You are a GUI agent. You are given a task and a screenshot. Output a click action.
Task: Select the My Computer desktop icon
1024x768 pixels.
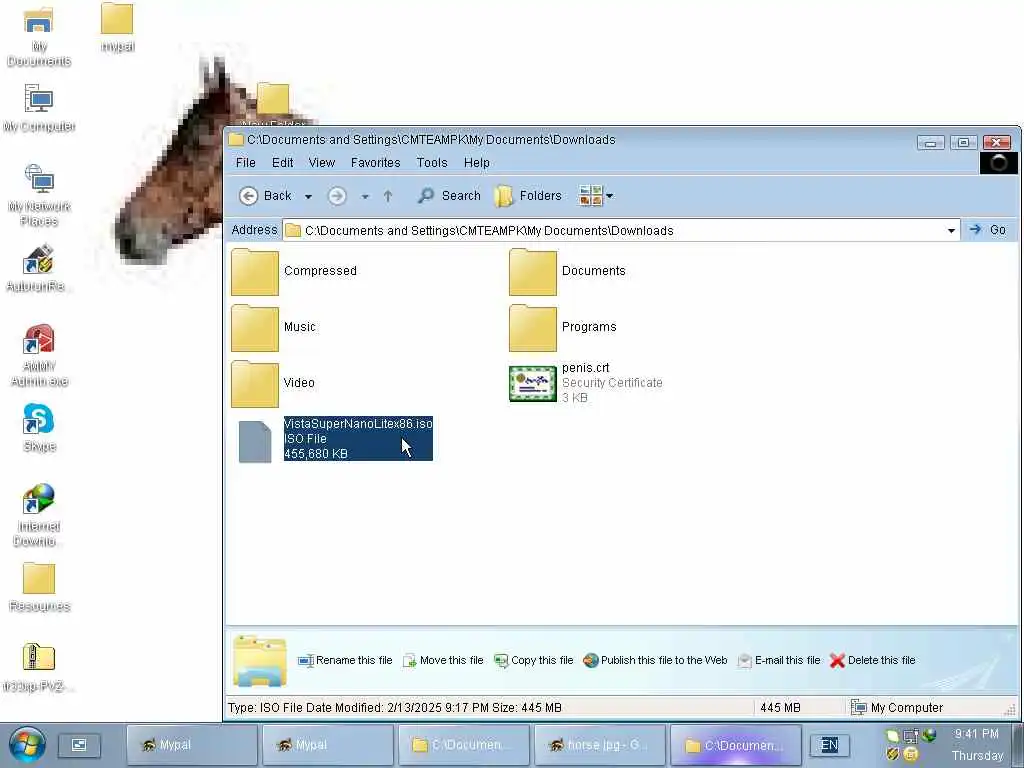point(39,108)
